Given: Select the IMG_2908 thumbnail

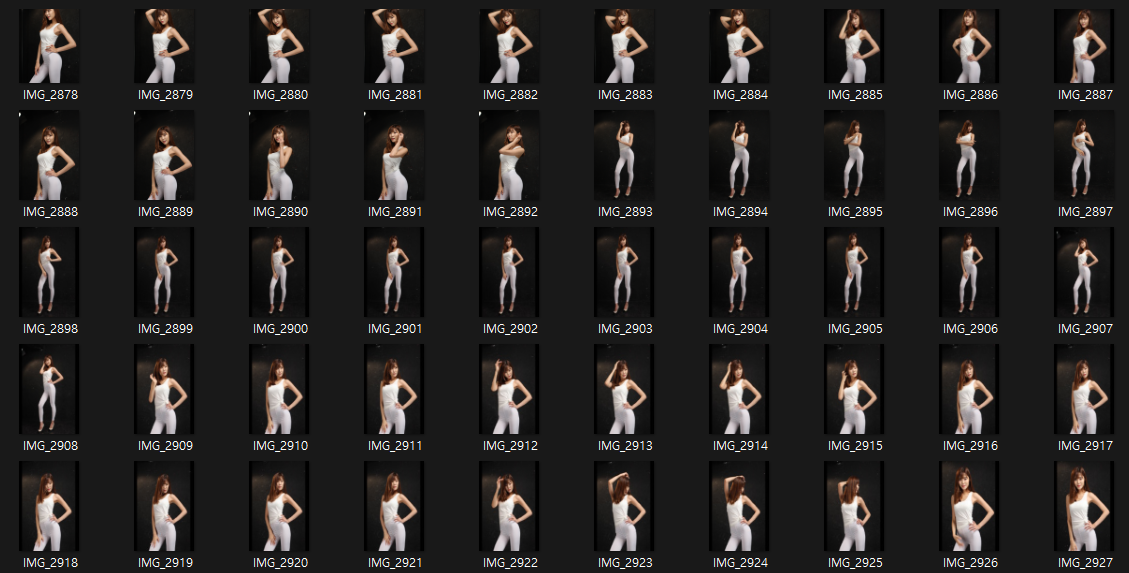Looking at the screenshot, I should tap(50, 389).
